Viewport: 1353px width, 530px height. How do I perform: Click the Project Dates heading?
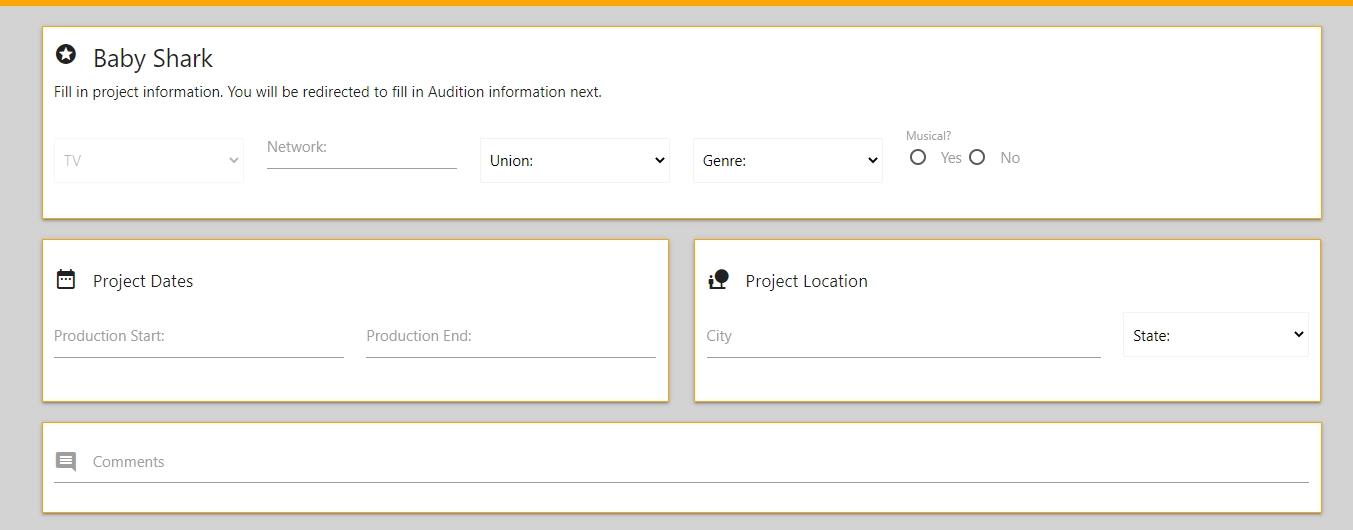[143, 281]
